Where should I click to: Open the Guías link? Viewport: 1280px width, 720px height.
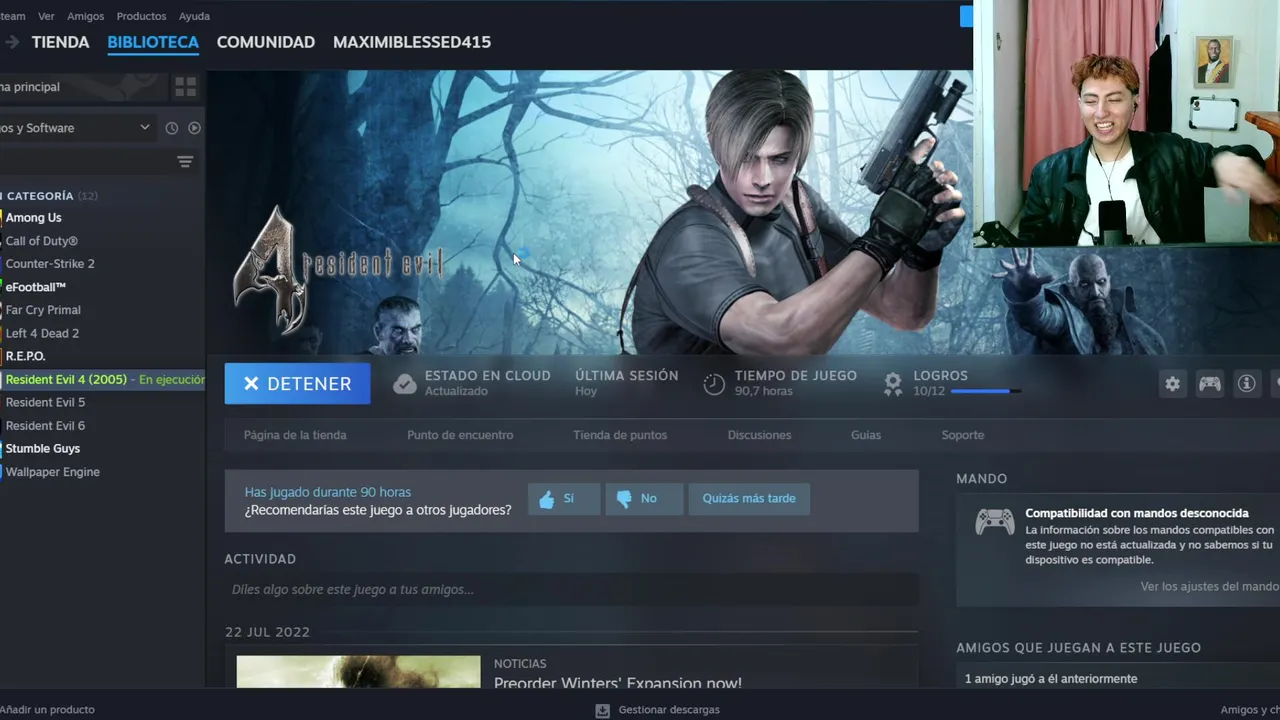(x=866, y=435)
